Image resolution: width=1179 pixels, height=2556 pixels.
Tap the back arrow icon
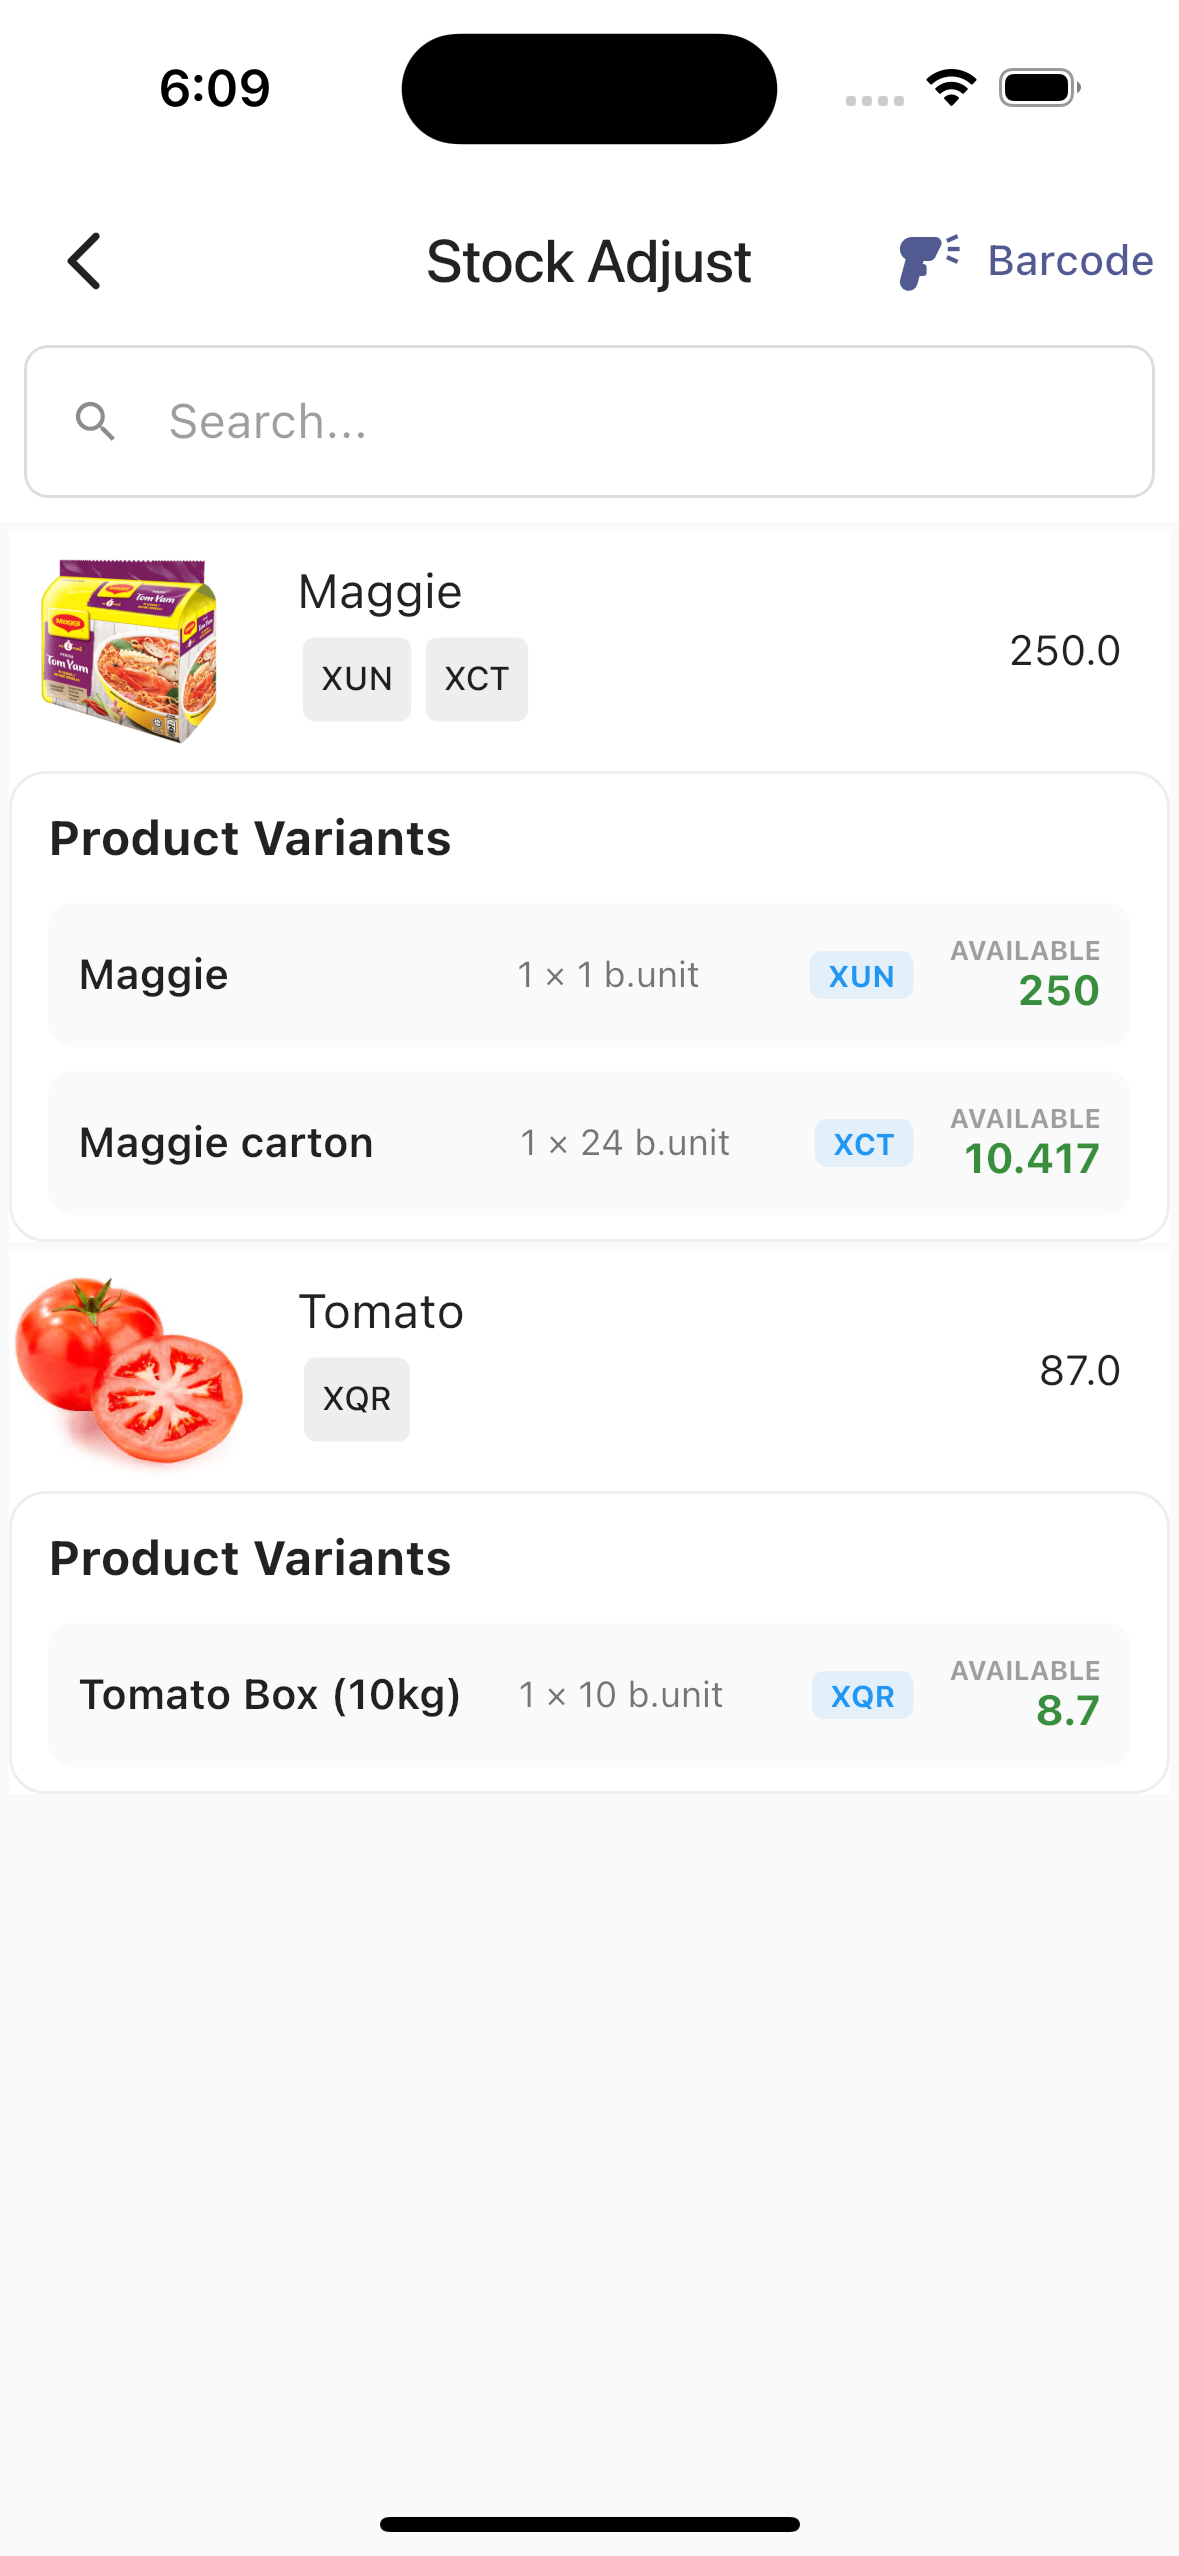tap(85, 261)
